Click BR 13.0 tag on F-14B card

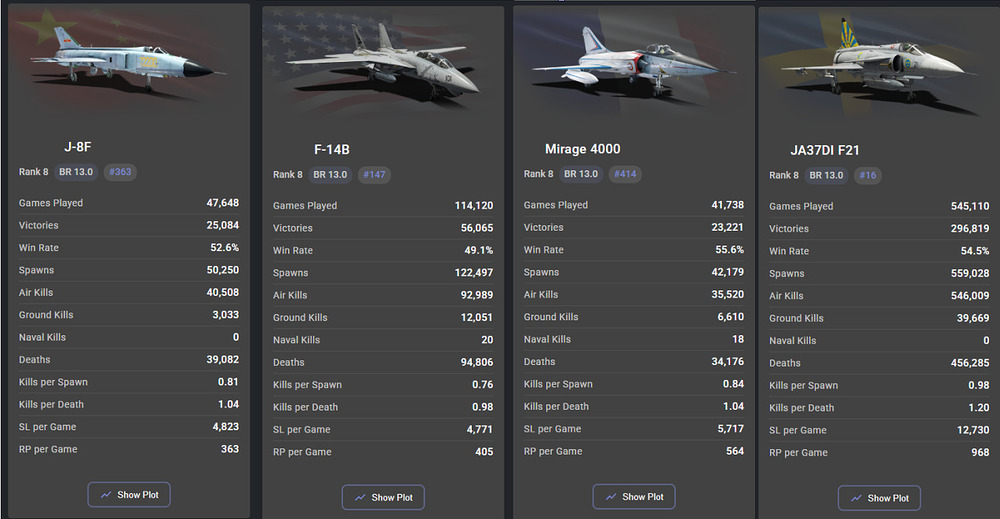[x=330, y=175]
